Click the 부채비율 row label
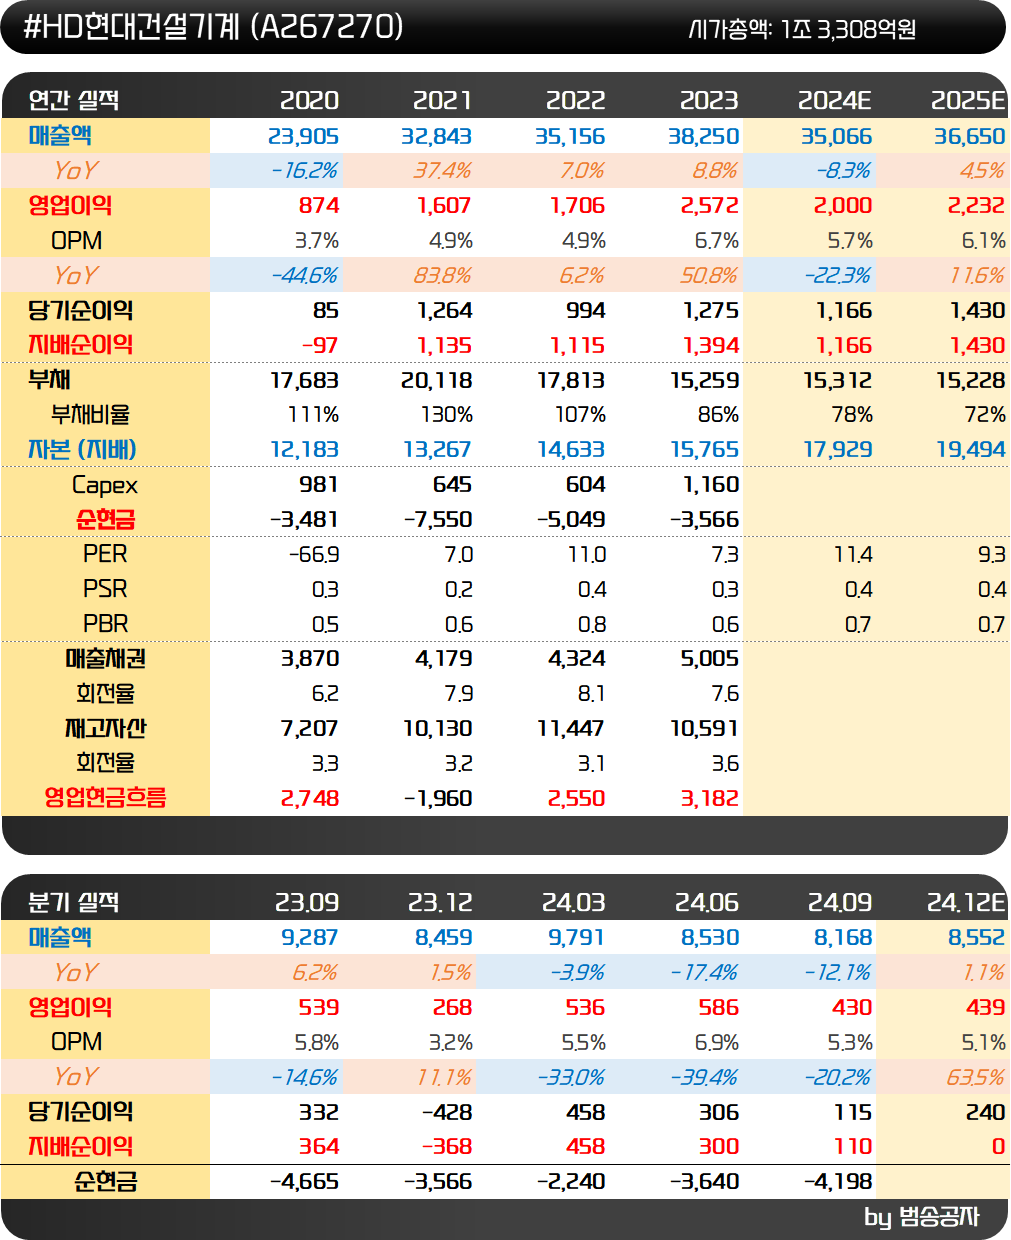 point(90,415)
